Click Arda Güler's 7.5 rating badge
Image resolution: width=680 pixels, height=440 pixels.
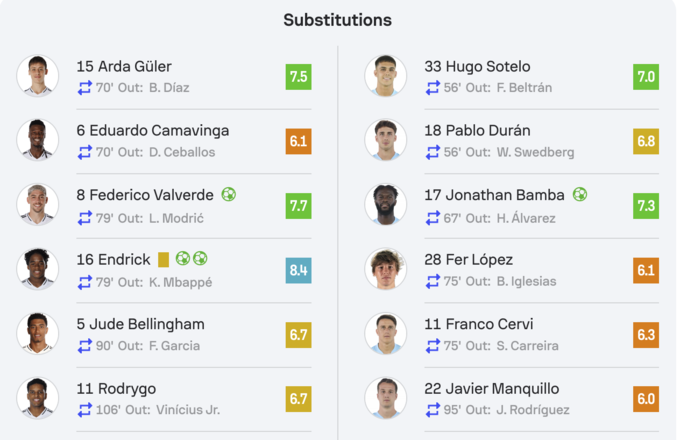[x=298, y=77]
